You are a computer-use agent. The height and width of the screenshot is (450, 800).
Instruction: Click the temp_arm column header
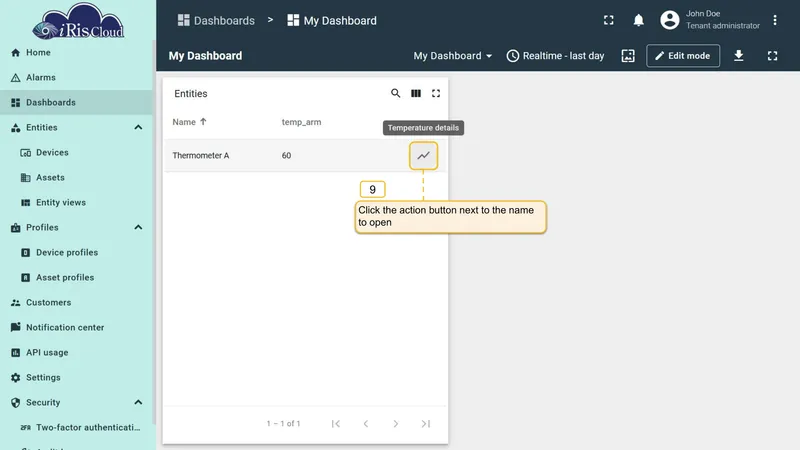tap(302, 122)
